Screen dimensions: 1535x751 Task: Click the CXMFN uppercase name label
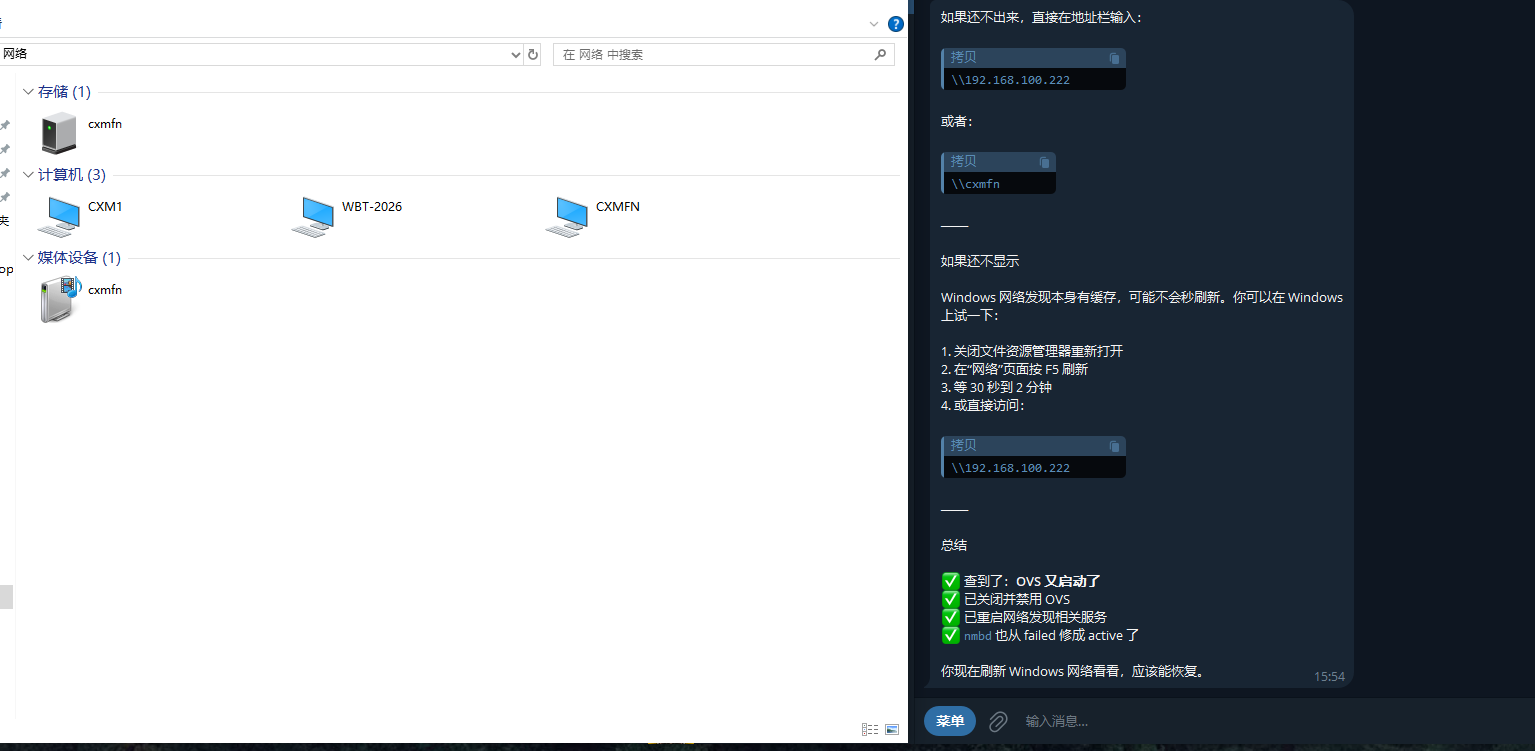618,207
